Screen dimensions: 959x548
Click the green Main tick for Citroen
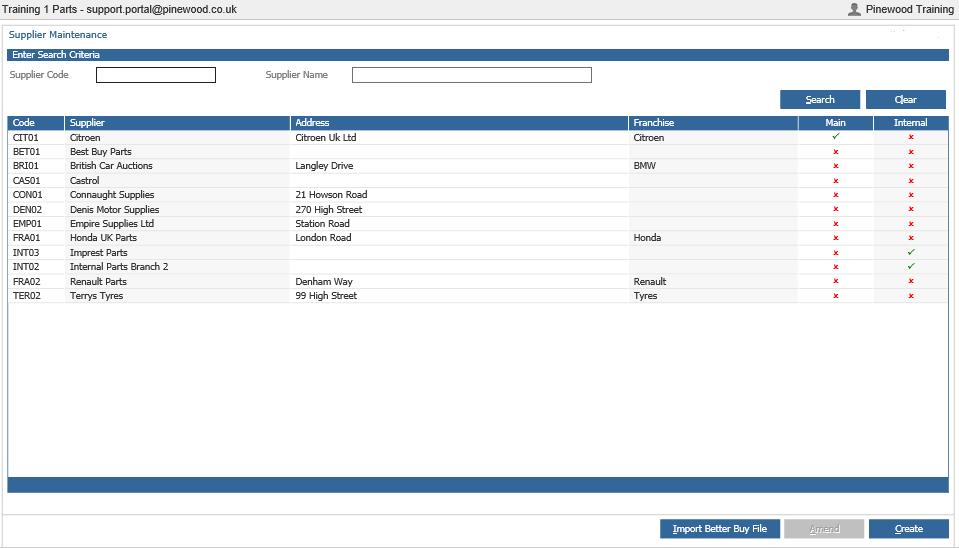tap(835, 137)
